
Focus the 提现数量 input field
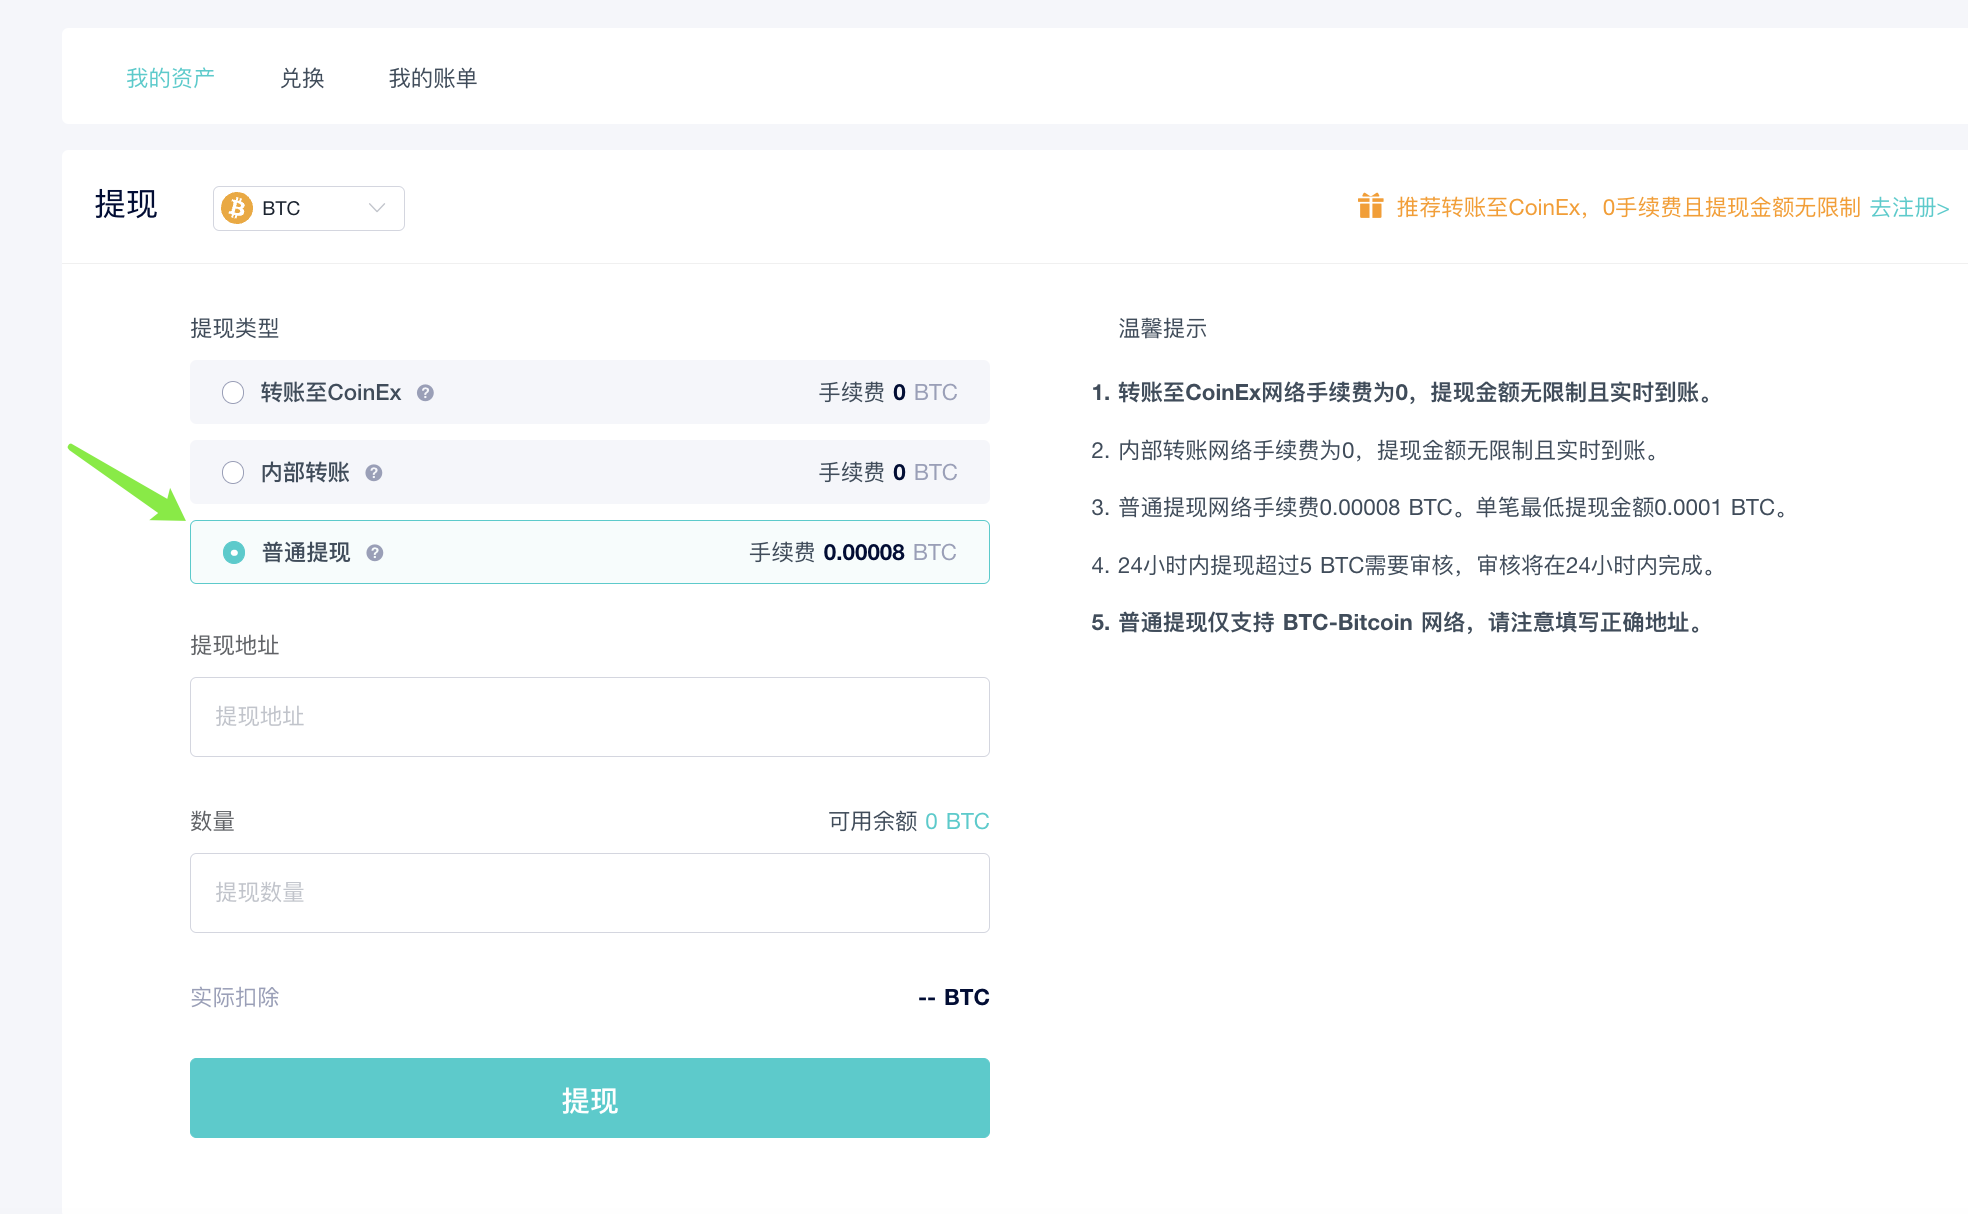590,893
